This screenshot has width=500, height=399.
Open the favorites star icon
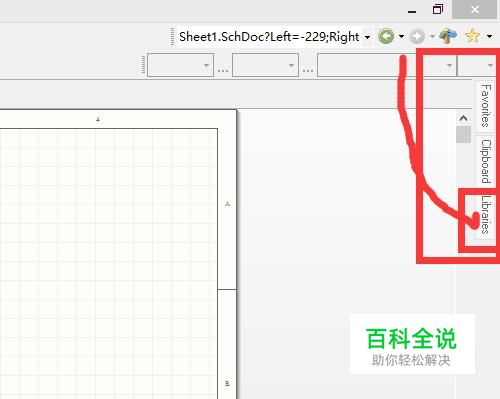[x=473, y=36]
